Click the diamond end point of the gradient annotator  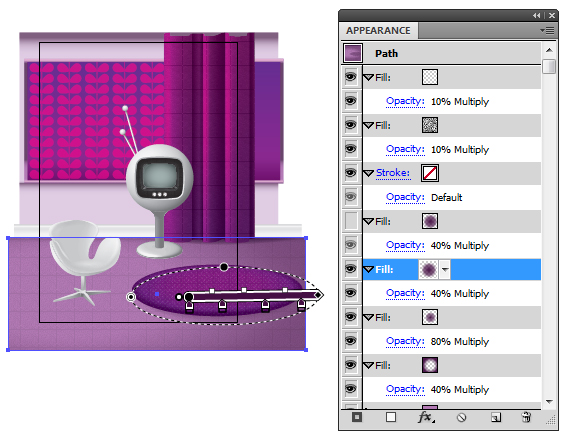pyautogui.click(x=318, y=295)
